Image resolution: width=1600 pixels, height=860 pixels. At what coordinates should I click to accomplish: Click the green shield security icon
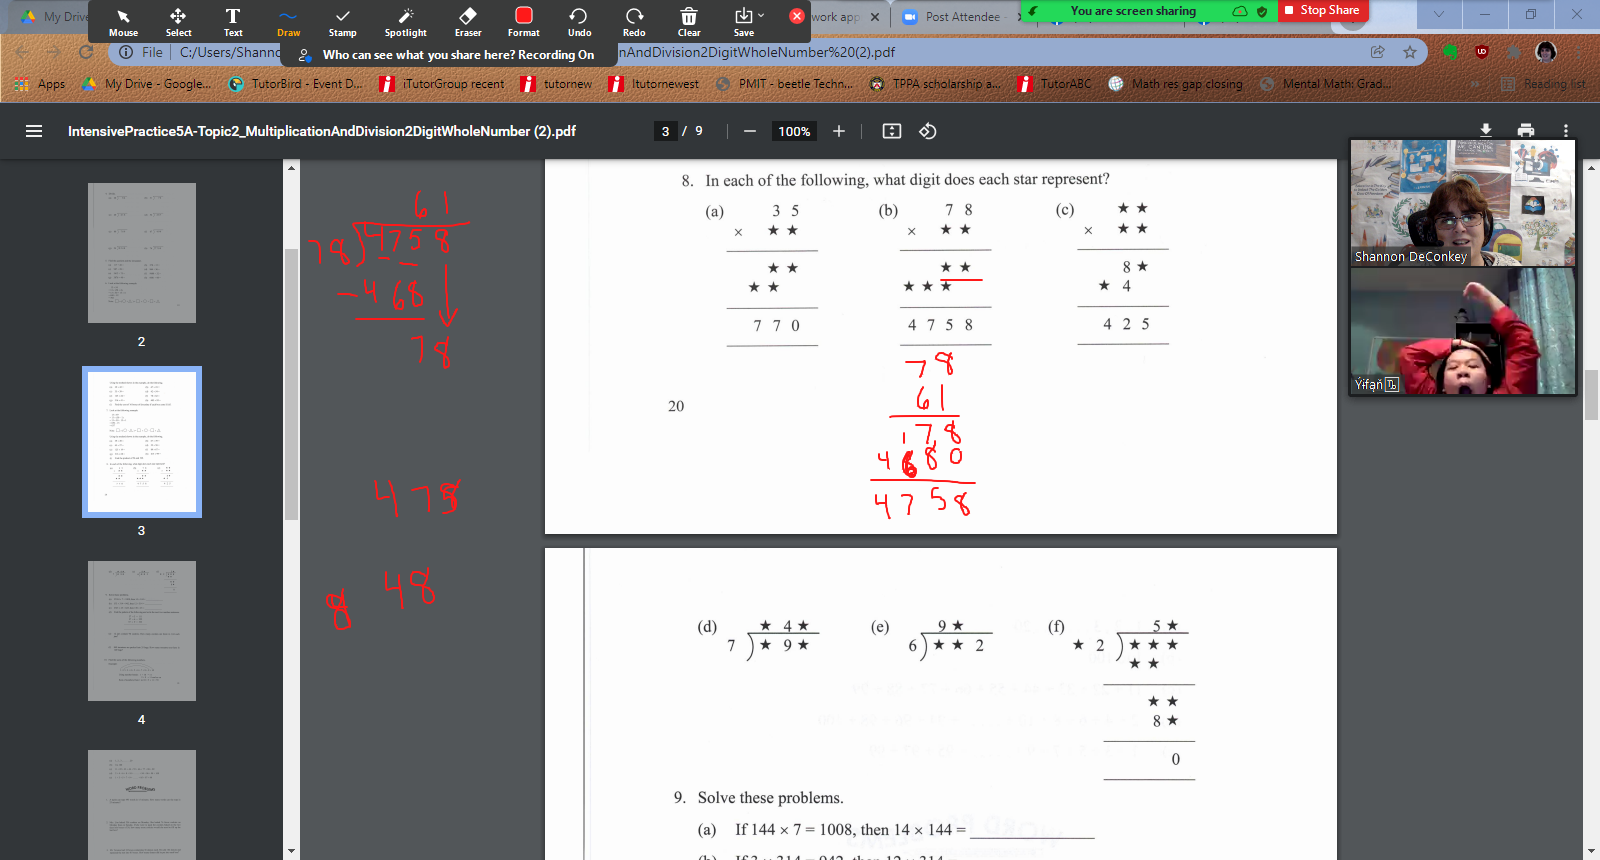point(1262,11)
